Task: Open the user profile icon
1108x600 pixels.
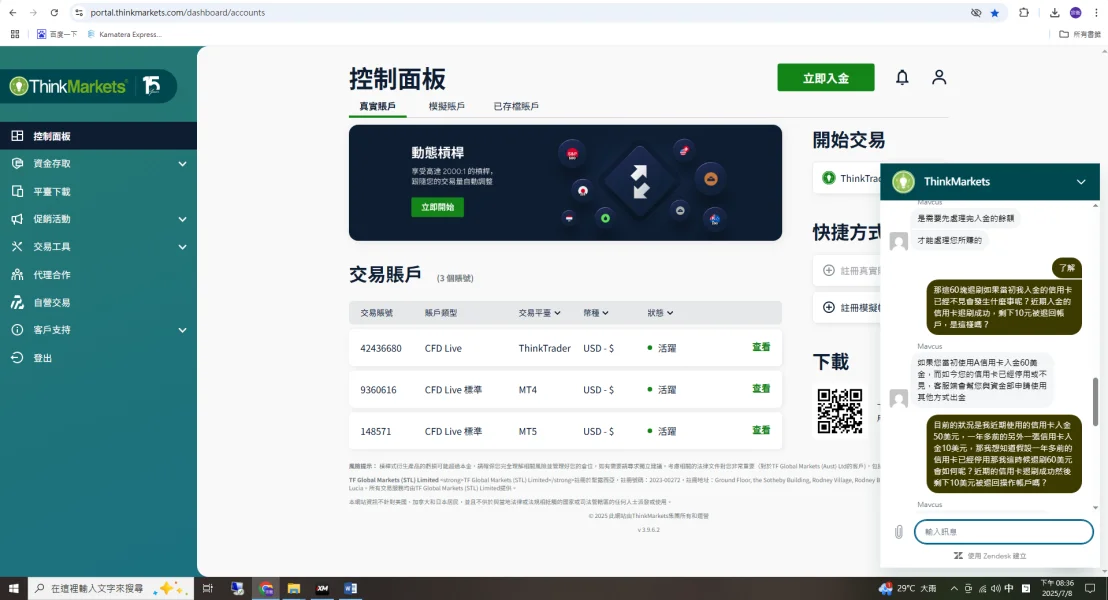Action: [938, 77]
